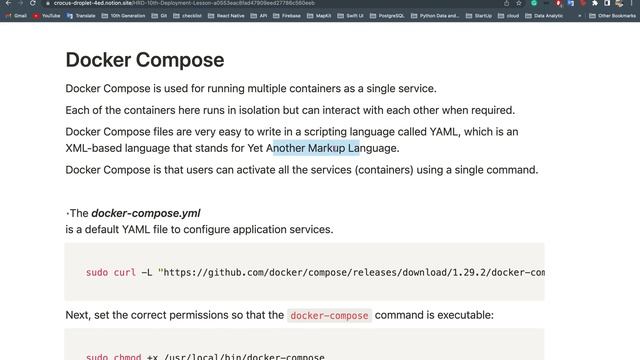Viewport: 640px width, 360px height.
Task: Expand the Firebase bookmark folder
Action: 287,16
